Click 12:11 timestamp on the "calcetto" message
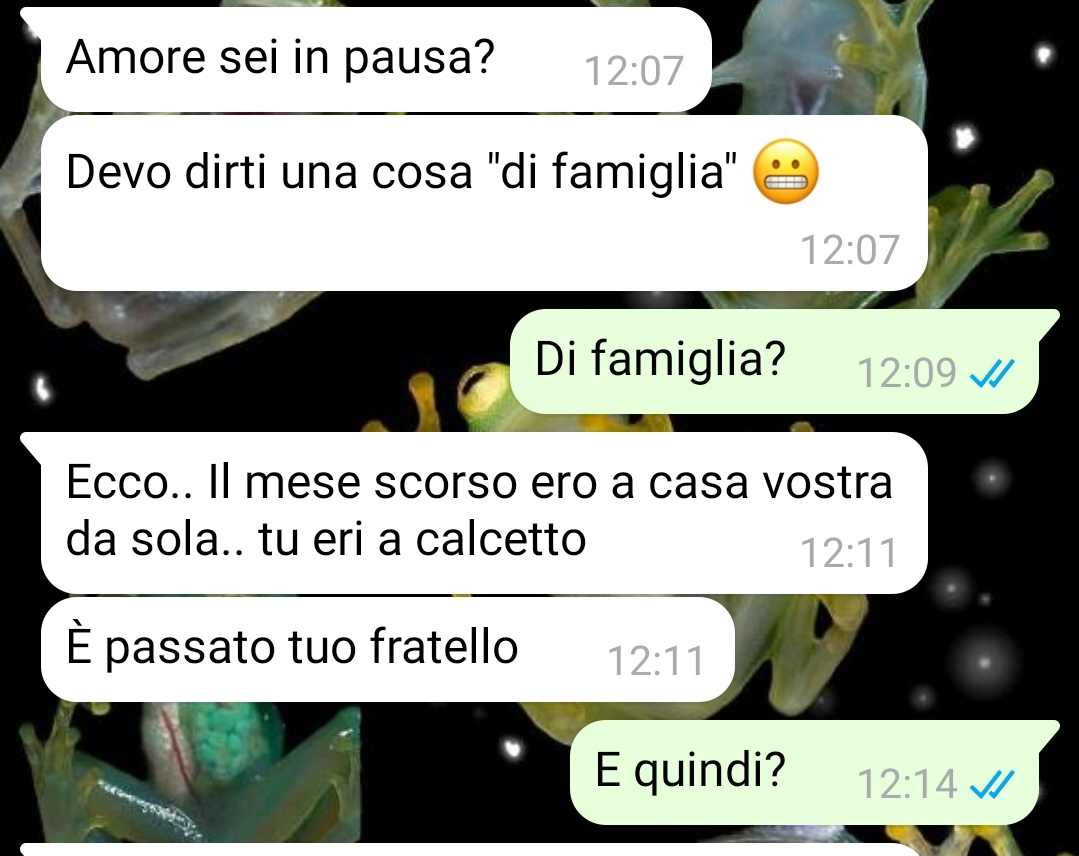 (x=850, y=553)
